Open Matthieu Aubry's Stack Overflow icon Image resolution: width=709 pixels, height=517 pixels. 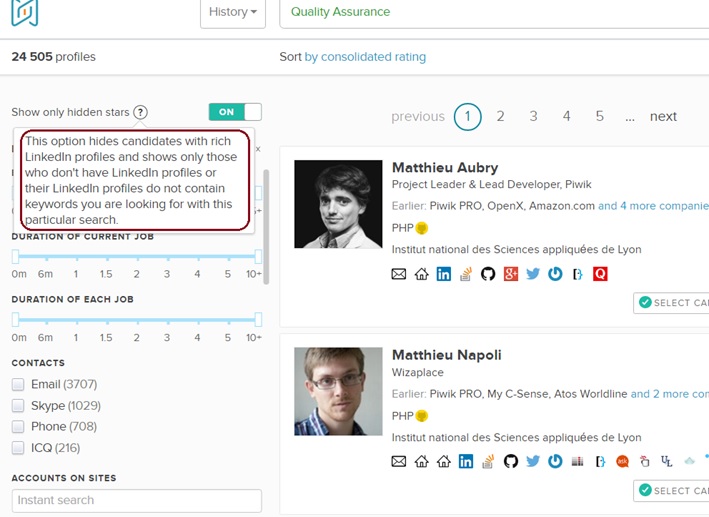point(466,274)
